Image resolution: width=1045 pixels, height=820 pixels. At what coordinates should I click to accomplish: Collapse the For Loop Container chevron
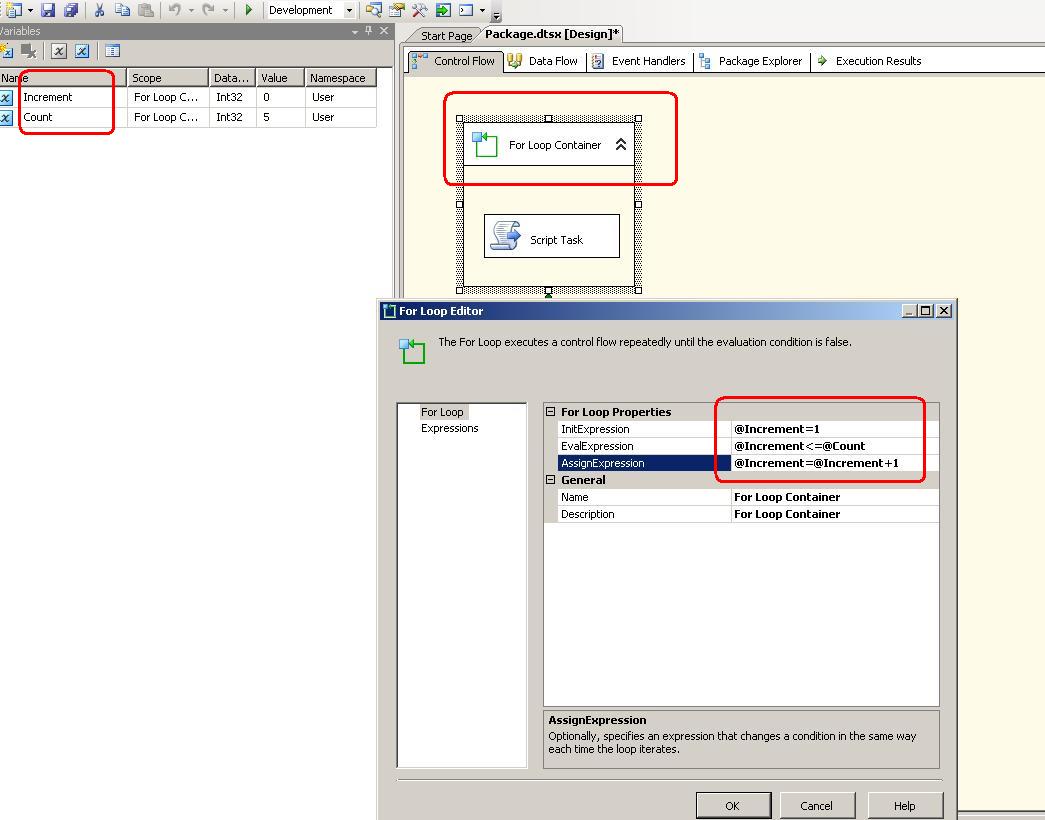tap(621, 144)
